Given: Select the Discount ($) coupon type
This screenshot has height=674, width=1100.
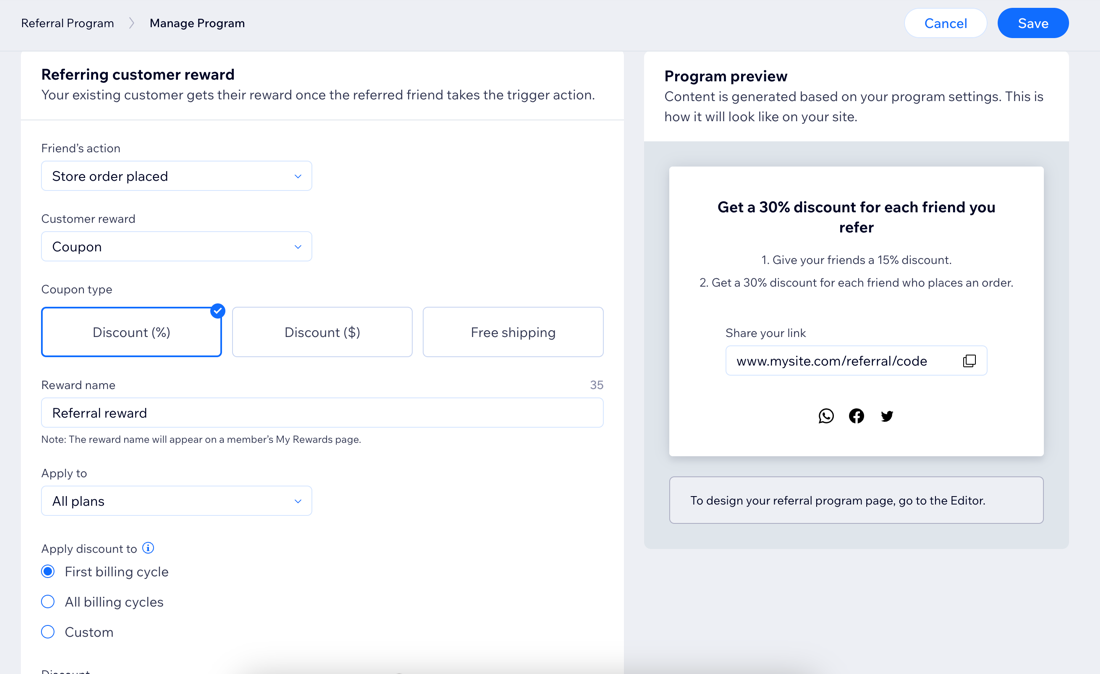Looking at the screenshot, I should coord(322,332).
